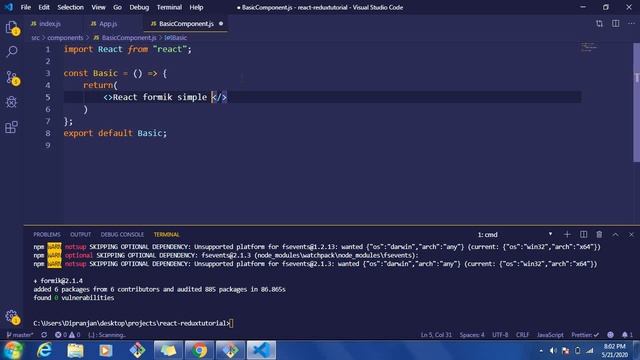Open the Selection menu

(x=70, y=7)
